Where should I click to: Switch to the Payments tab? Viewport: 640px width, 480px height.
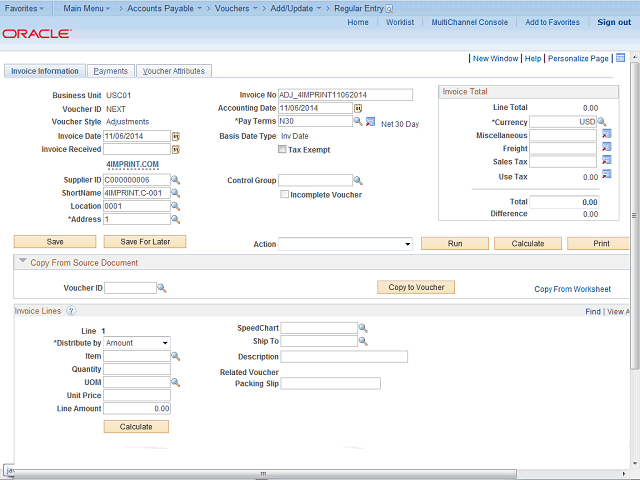[x=110, y=71]
